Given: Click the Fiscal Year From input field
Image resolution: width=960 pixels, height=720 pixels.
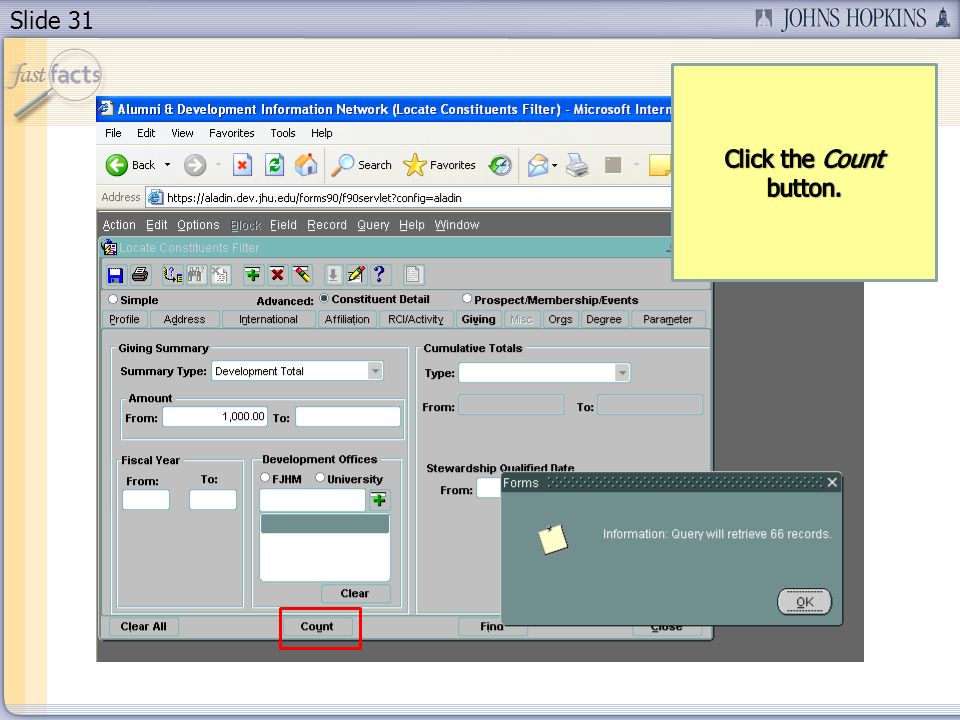Looking at the screenshot, I should (x=146, y=500).
